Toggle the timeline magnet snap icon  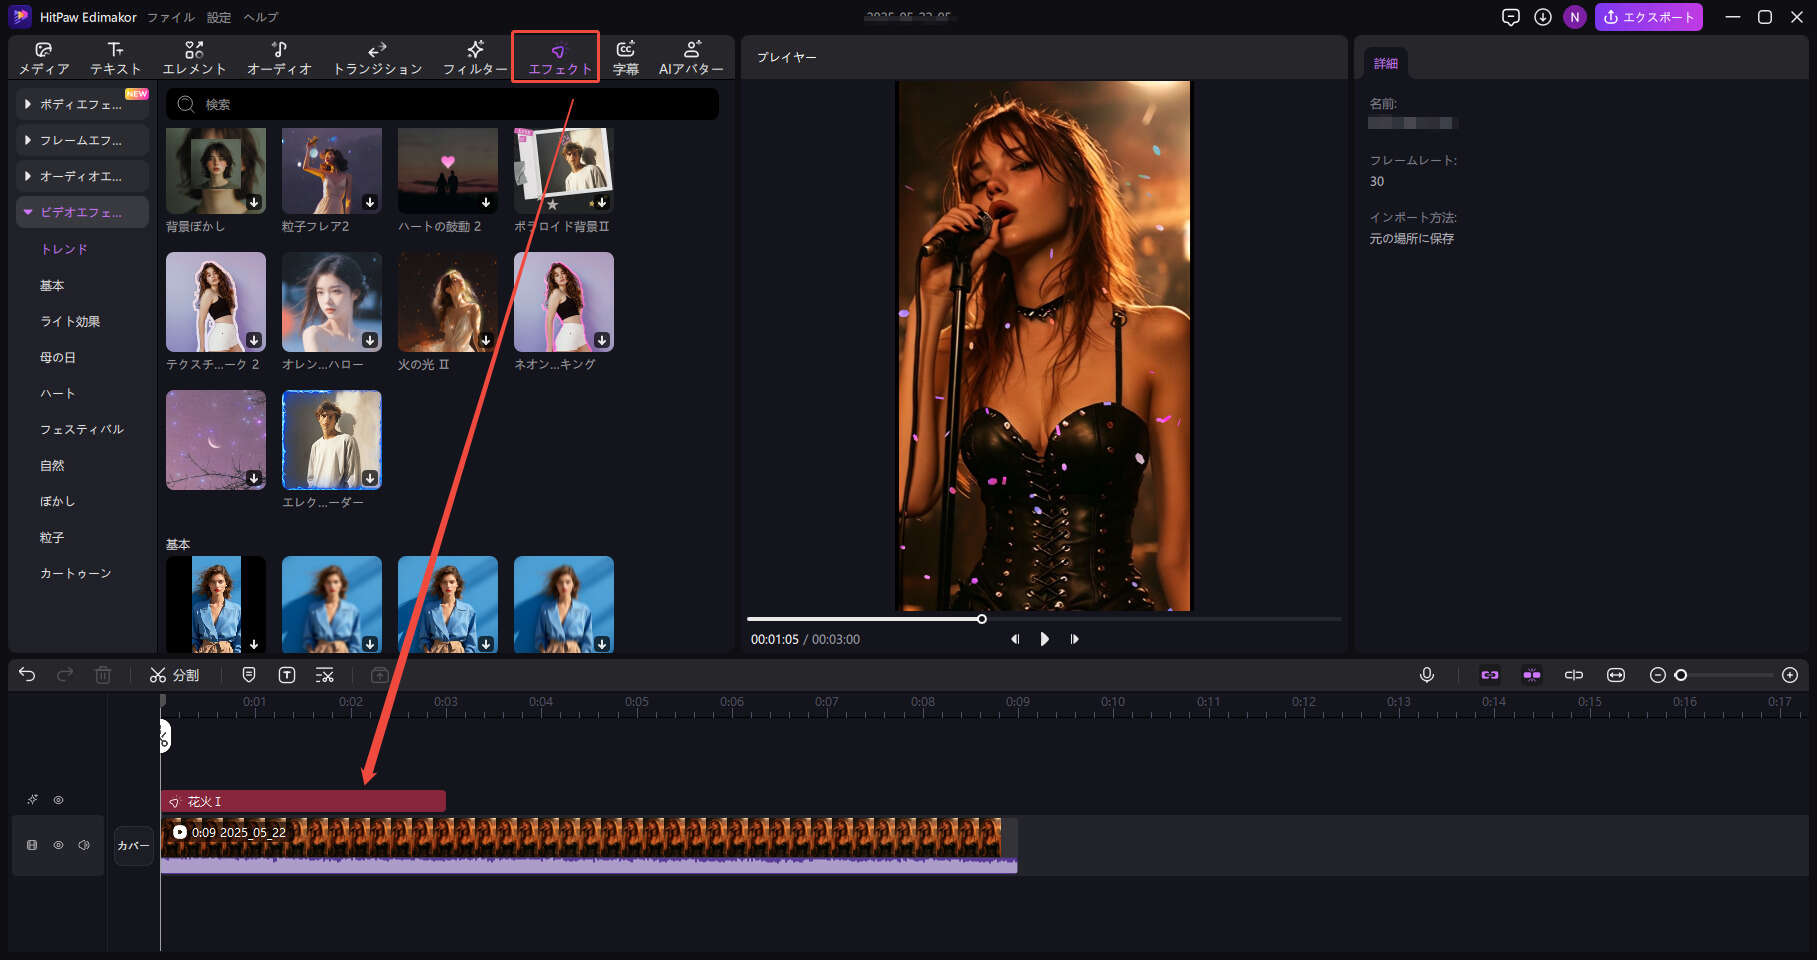(1532, 675)
